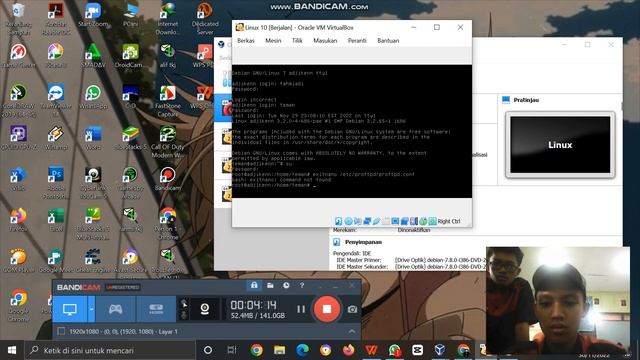Select the GOM Player desktop shortcut

18,260
